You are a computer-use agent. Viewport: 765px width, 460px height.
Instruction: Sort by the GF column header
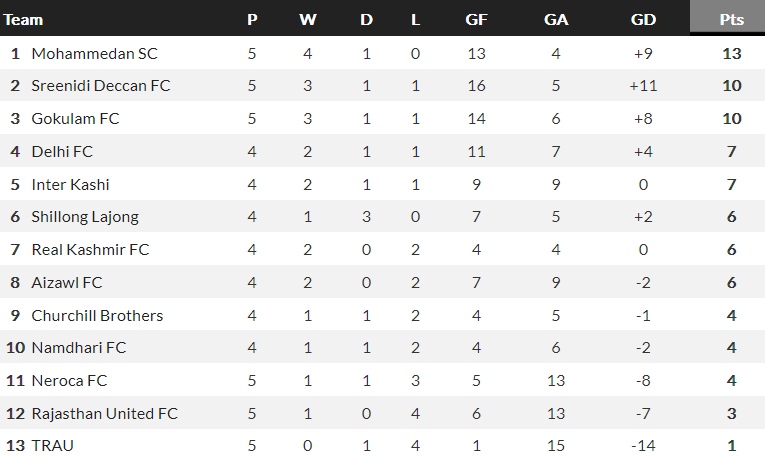coord(477,19)
